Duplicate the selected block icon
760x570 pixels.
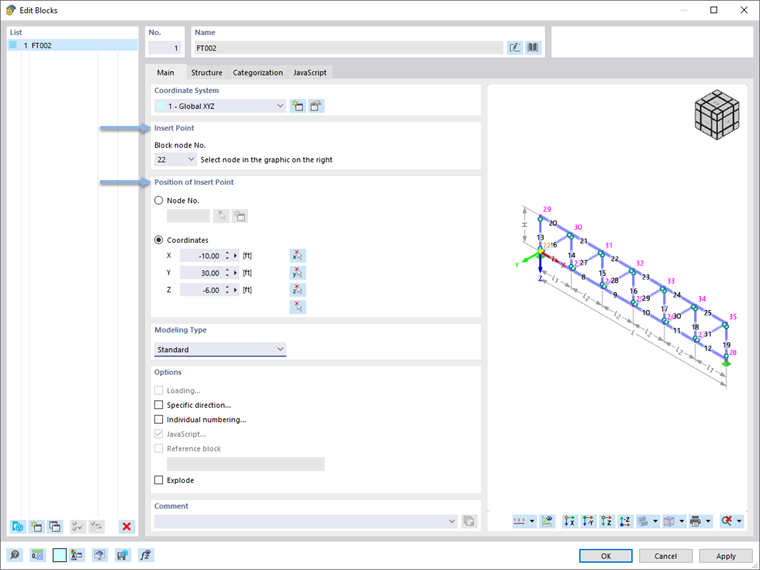coord(55,526)
